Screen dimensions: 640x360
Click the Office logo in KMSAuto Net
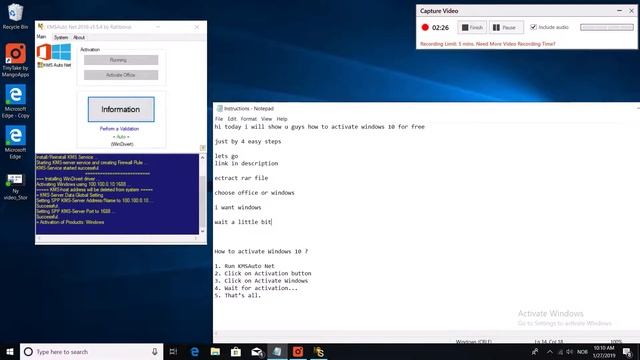[44, 52]
